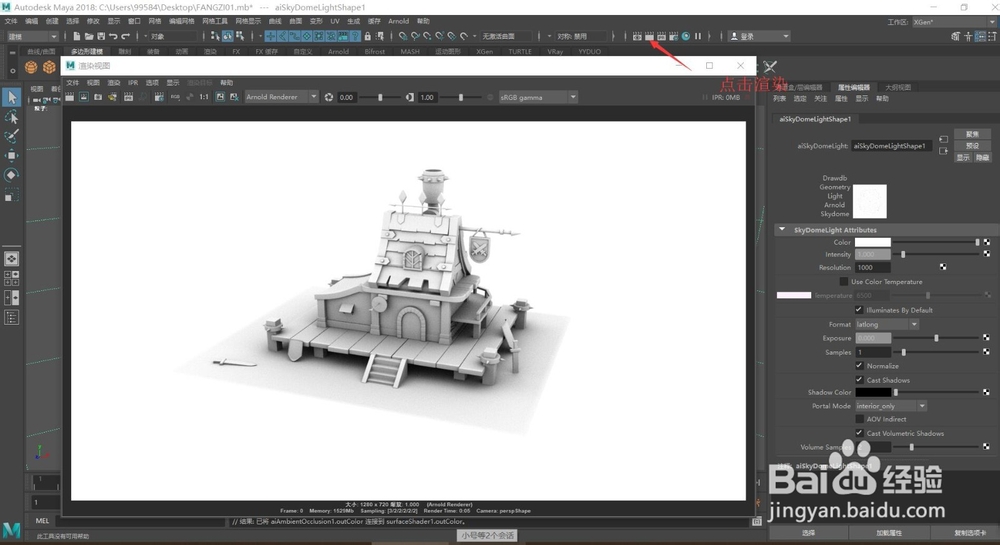Click the Intensity attribute map button
The image size is (1000, 545).
987,254
